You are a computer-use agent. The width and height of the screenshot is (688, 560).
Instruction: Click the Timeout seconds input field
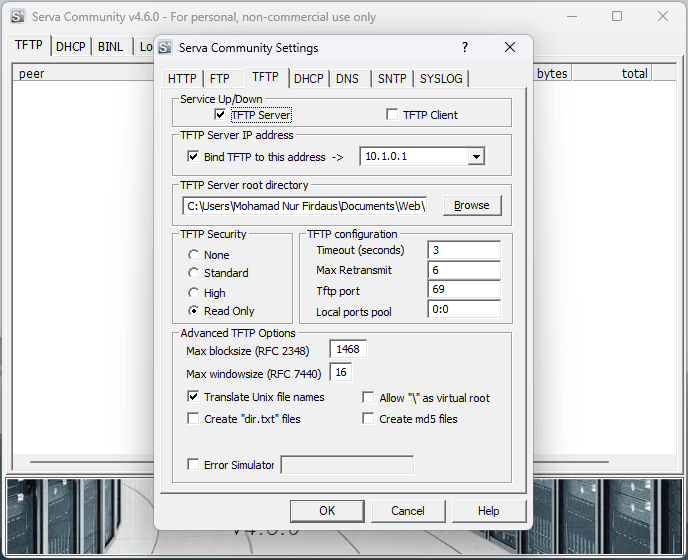click(463, 250)
